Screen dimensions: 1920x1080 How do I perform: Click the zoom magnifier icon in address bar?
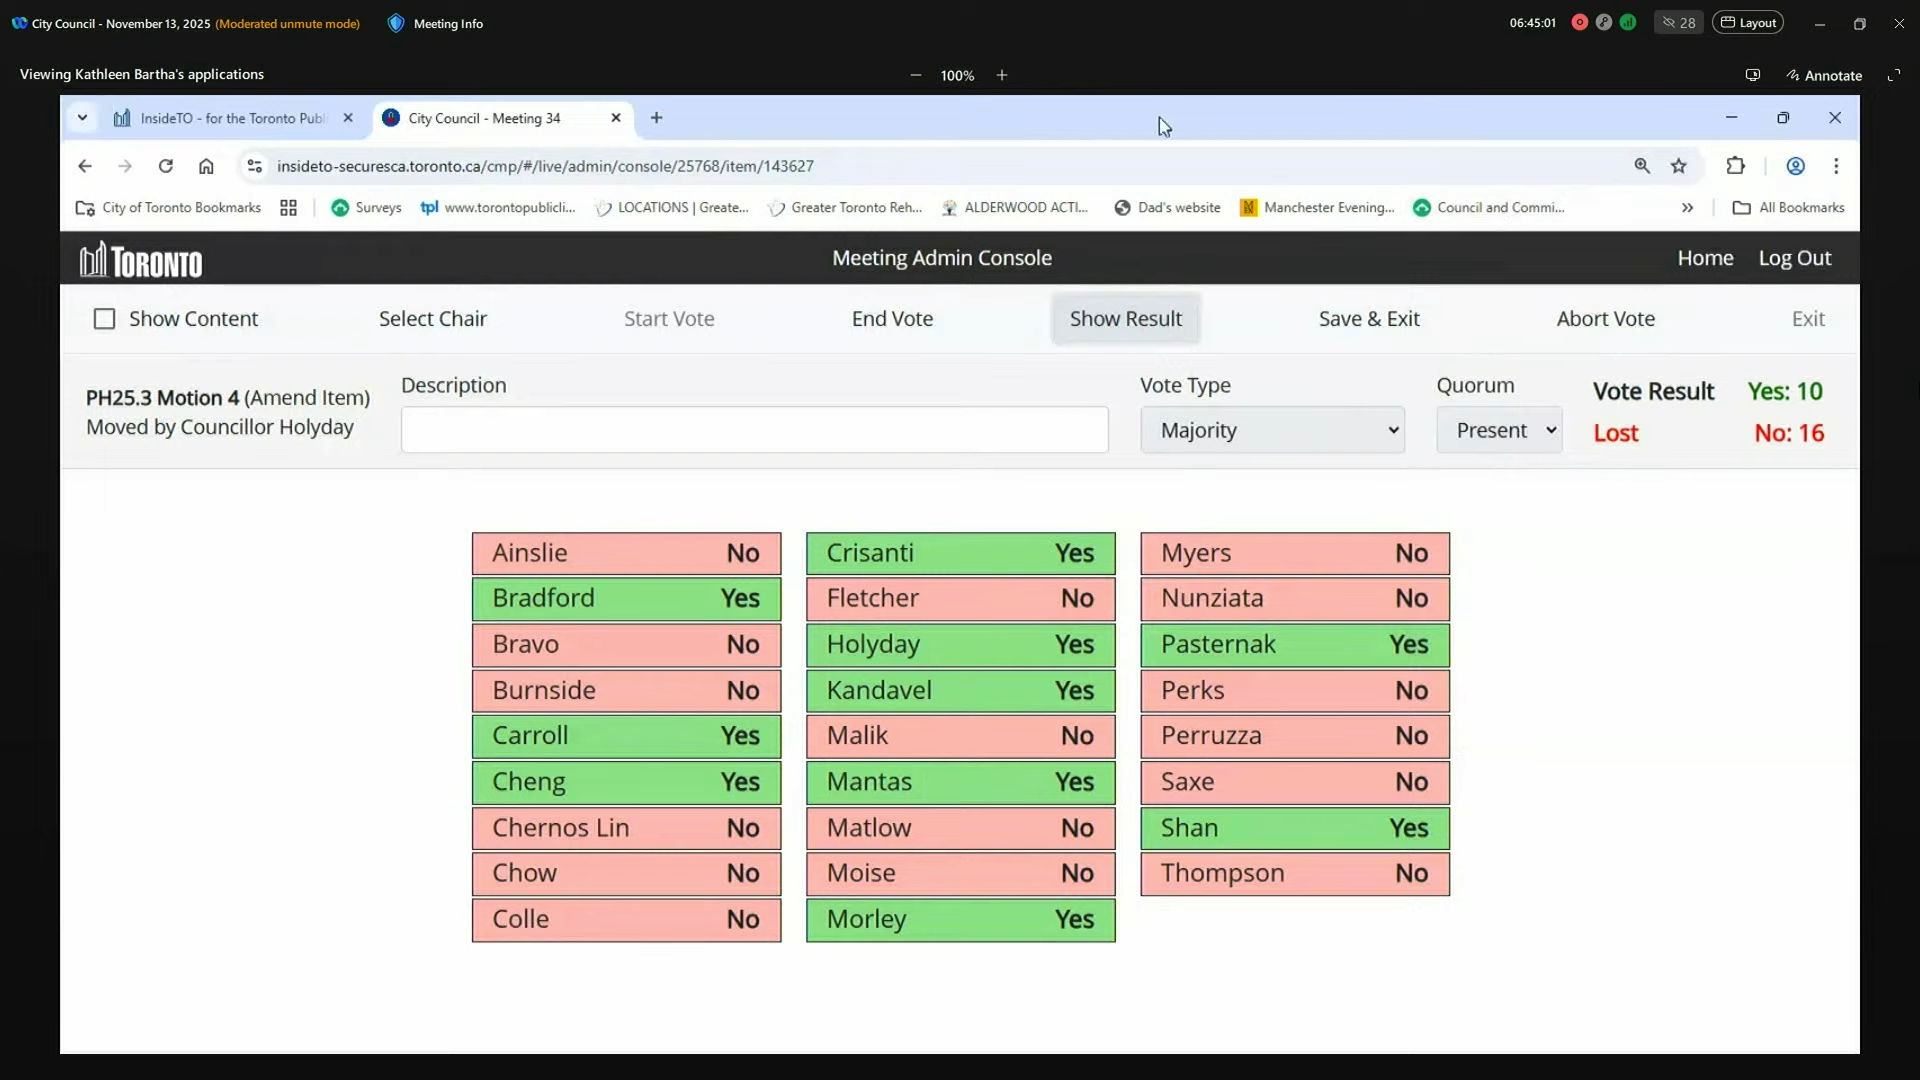point(1642,166)
